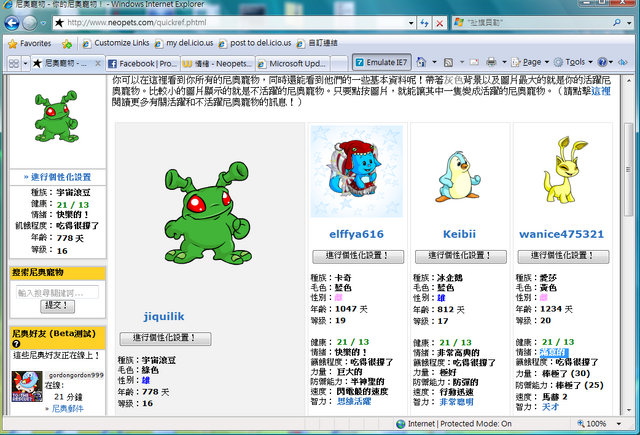Image resolution: width=640 pixels, height=435 pixels.
Task: Open my del.icio.us favorite link
Action: (x=184, y=43)
